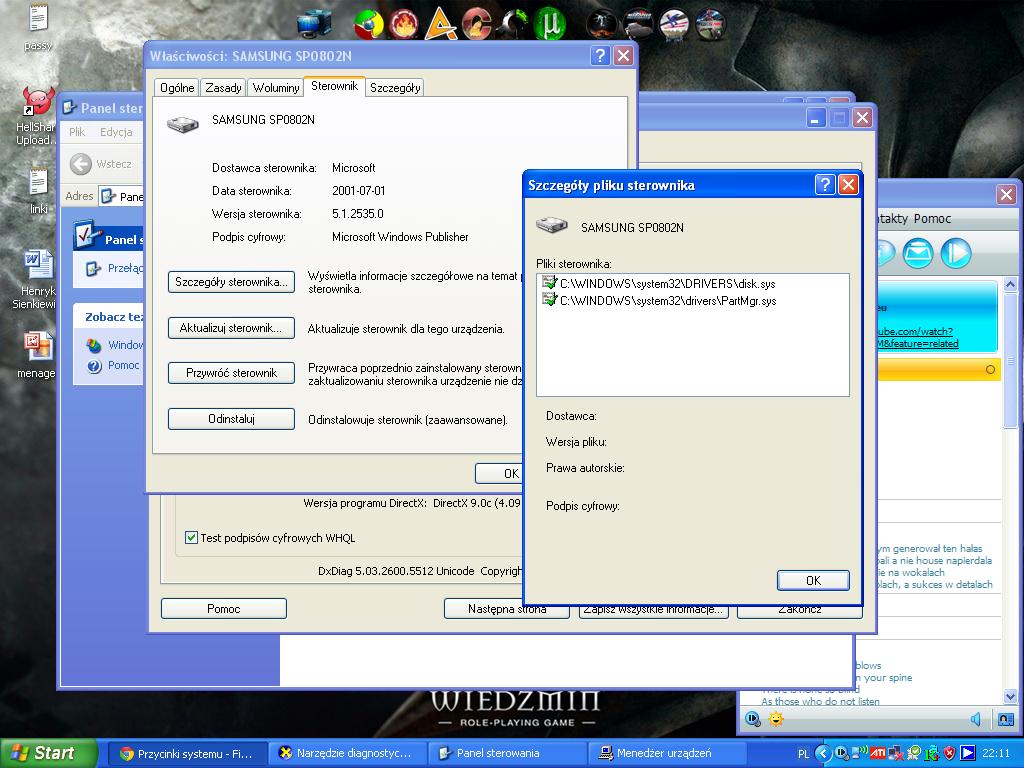Image resolution: width=1024 pixels, height=768 pixels.
Task: Open the Plik menu in Panel sterowania
Action: click(x=77, y=132)
